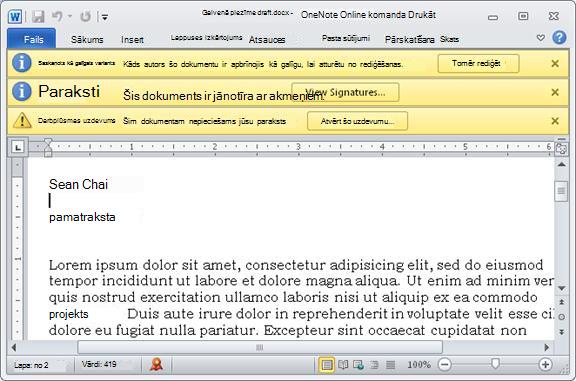Click the vertical scrollbar up arrow
Screen dimensions: 576x381
coord(561,165)
